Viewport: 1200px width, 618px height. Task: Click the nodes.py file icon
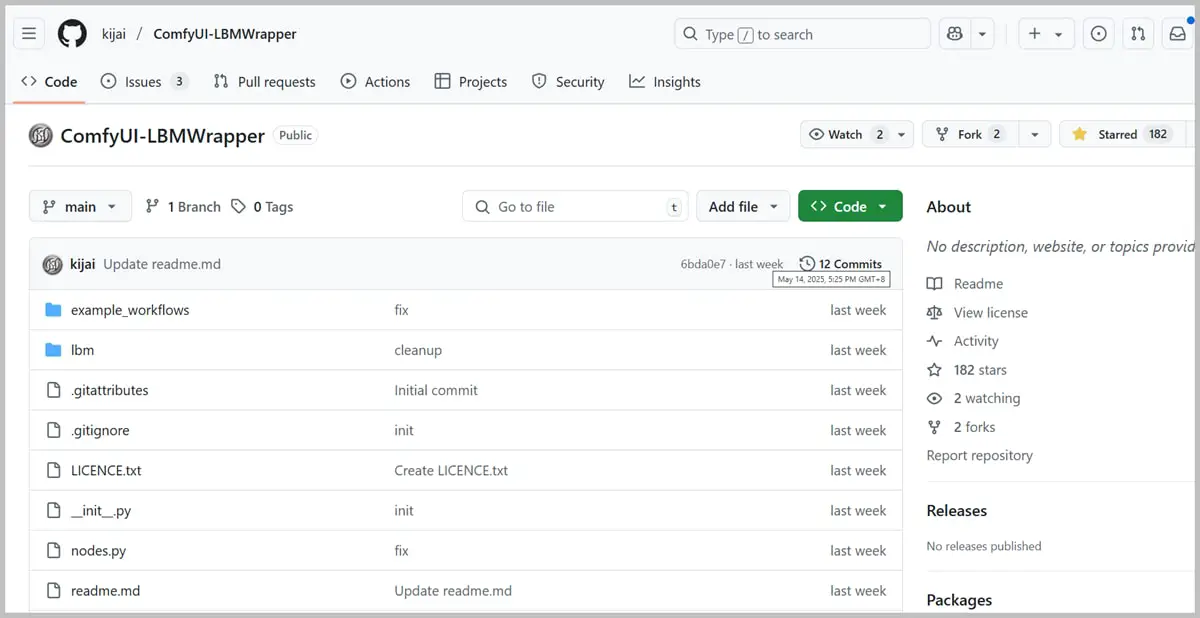pyautogui.click(x=53, y=550)
